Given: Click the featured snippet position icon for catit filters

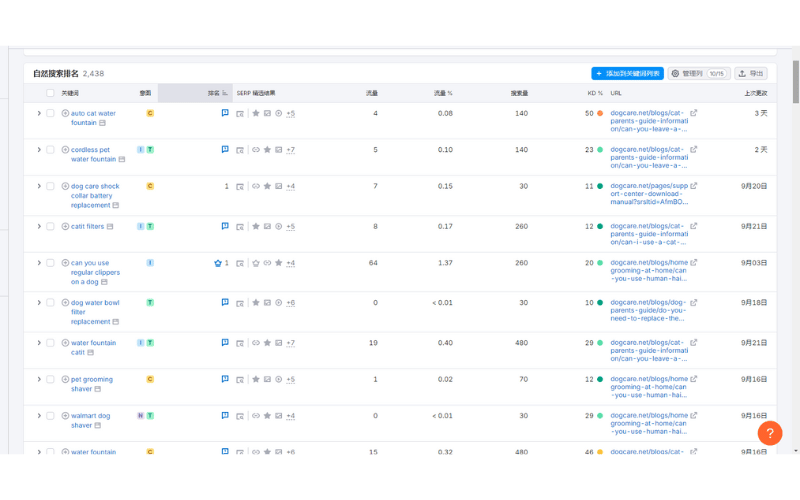Looking at the screenshot, I should tap(225, 226).
